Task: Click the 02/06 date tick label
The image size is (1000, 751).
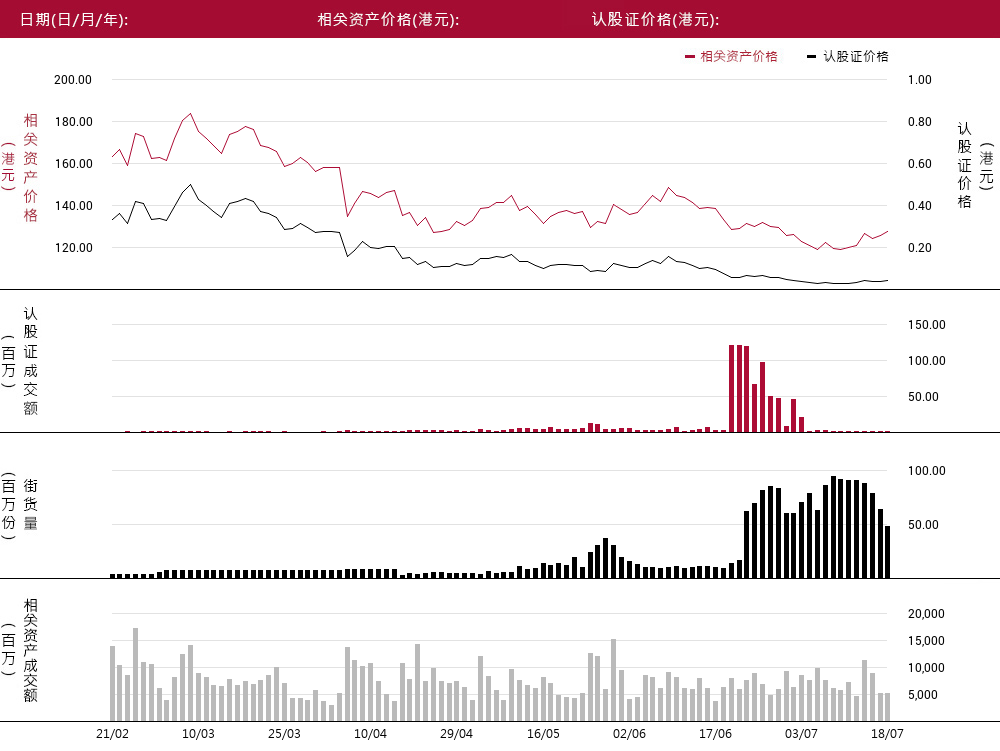Action: pyautogui.click(x=629, y=734)
